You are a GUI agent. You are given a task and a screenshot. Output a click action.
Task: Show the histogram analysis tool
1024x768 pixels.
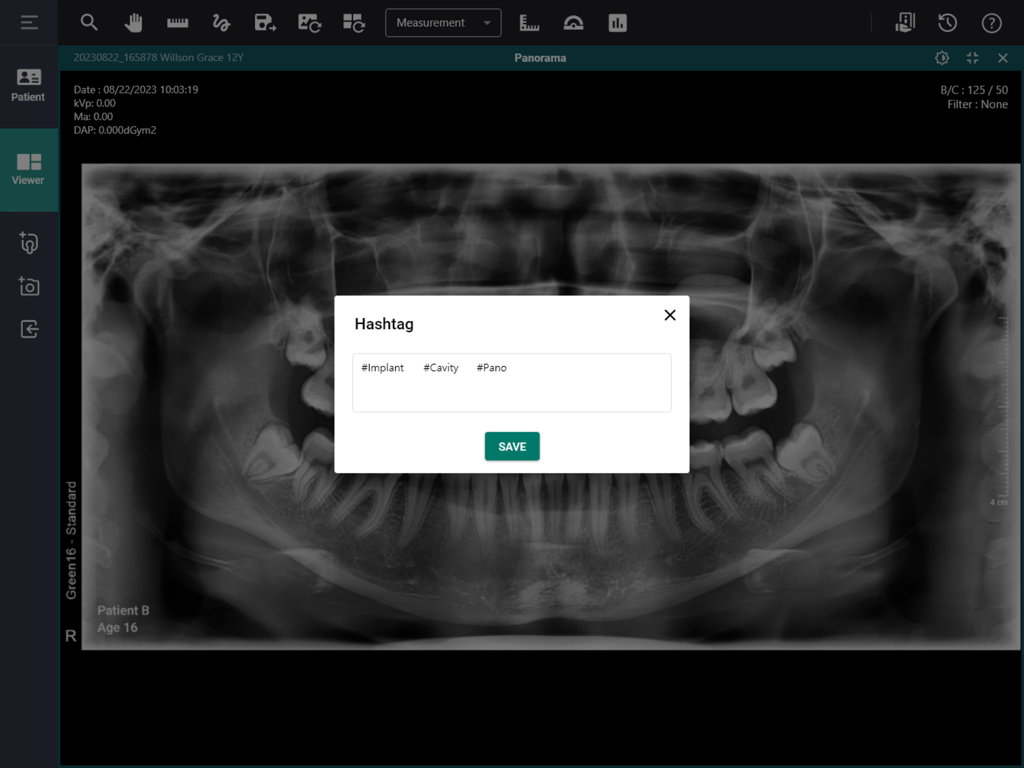pyautogui.click(x=617, y=22)
